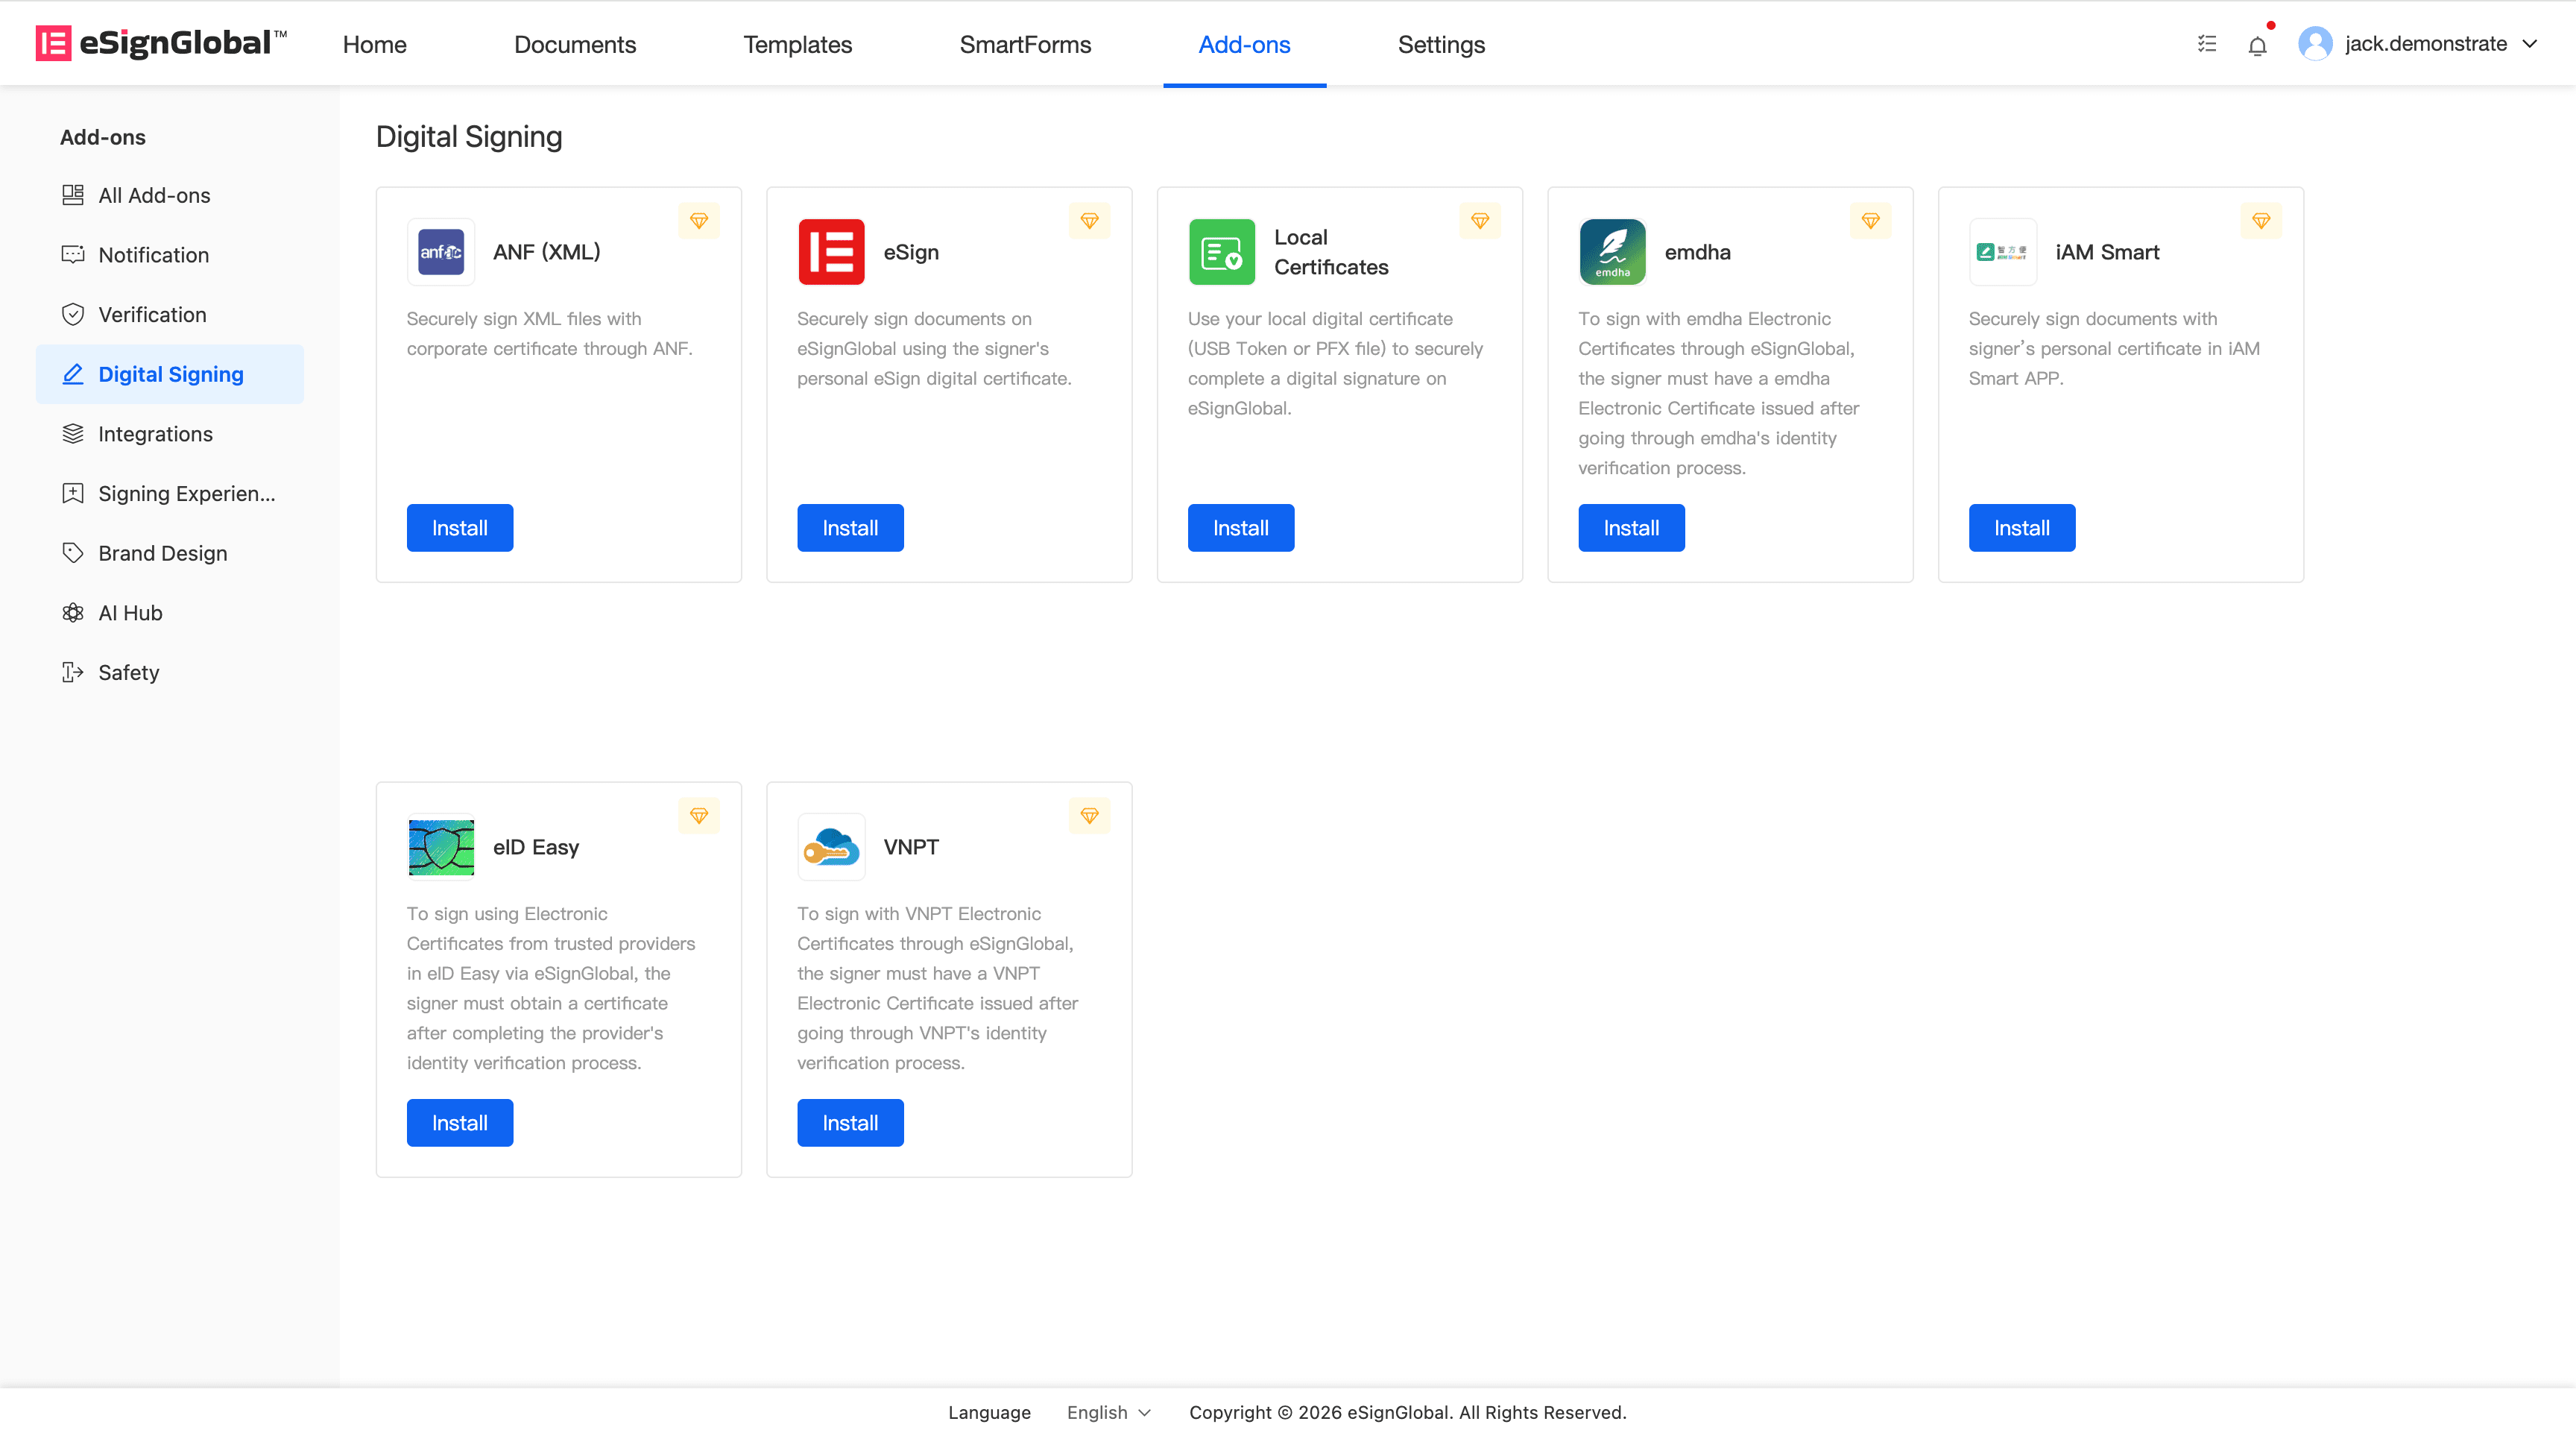Open the English language dropdown
This screenshot has width=2576, height=1436.
point(1109,1412)
